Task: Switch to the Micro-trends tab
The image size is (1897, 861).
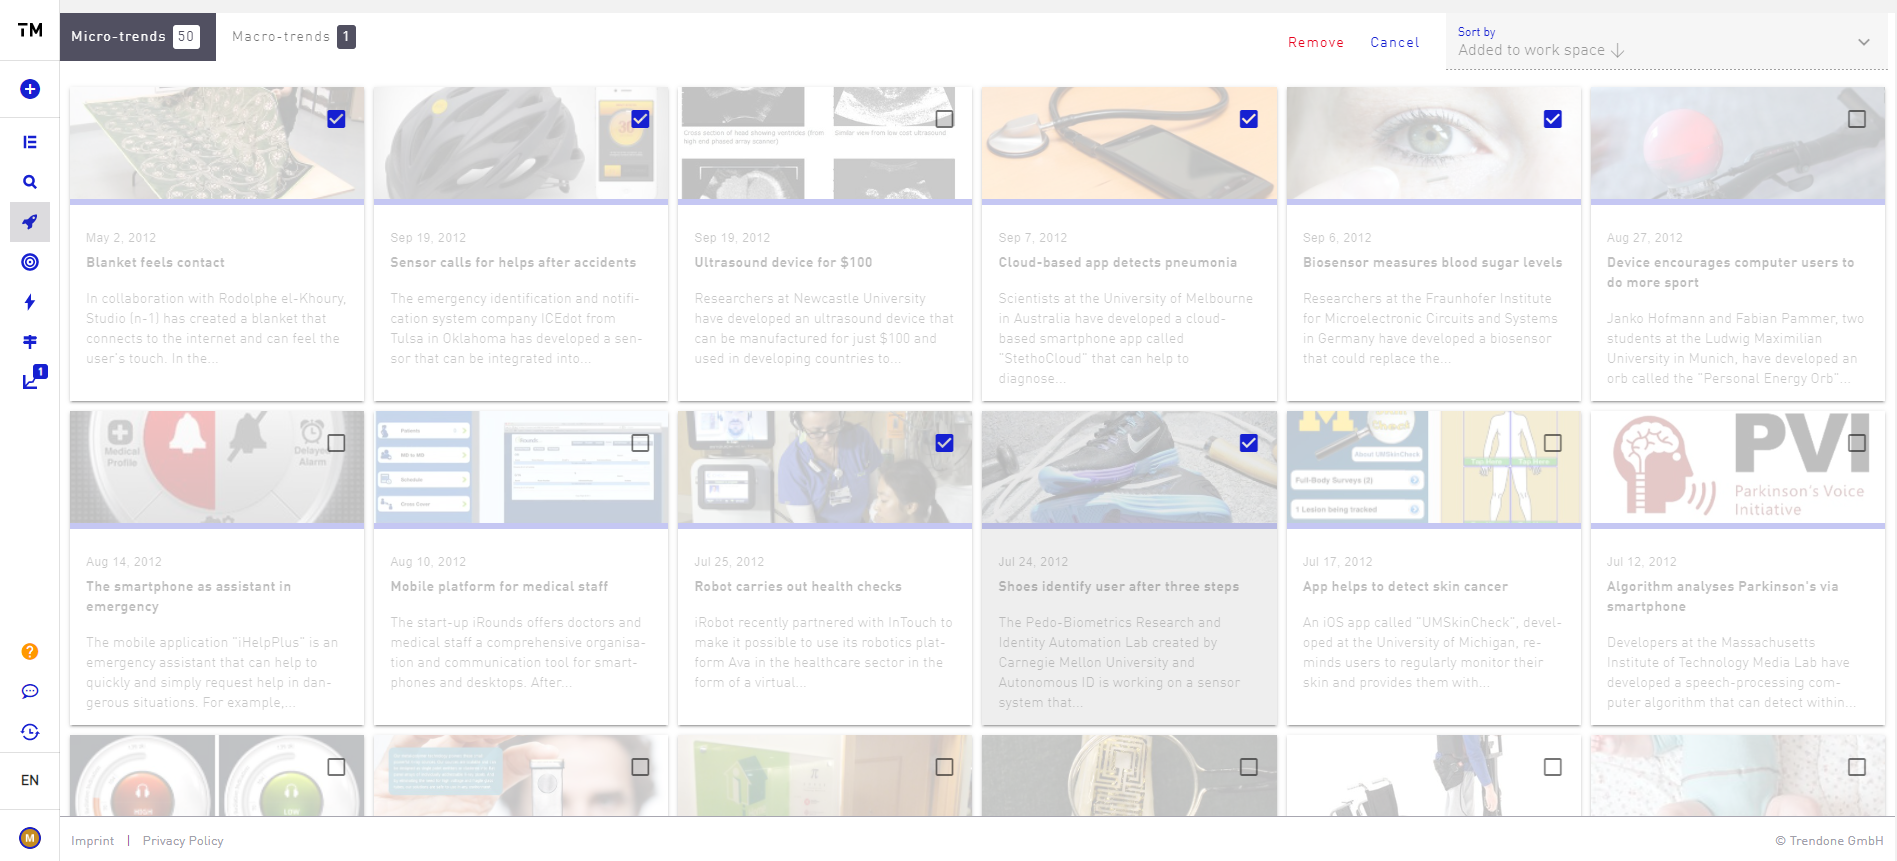Action: tap(138, 37)
